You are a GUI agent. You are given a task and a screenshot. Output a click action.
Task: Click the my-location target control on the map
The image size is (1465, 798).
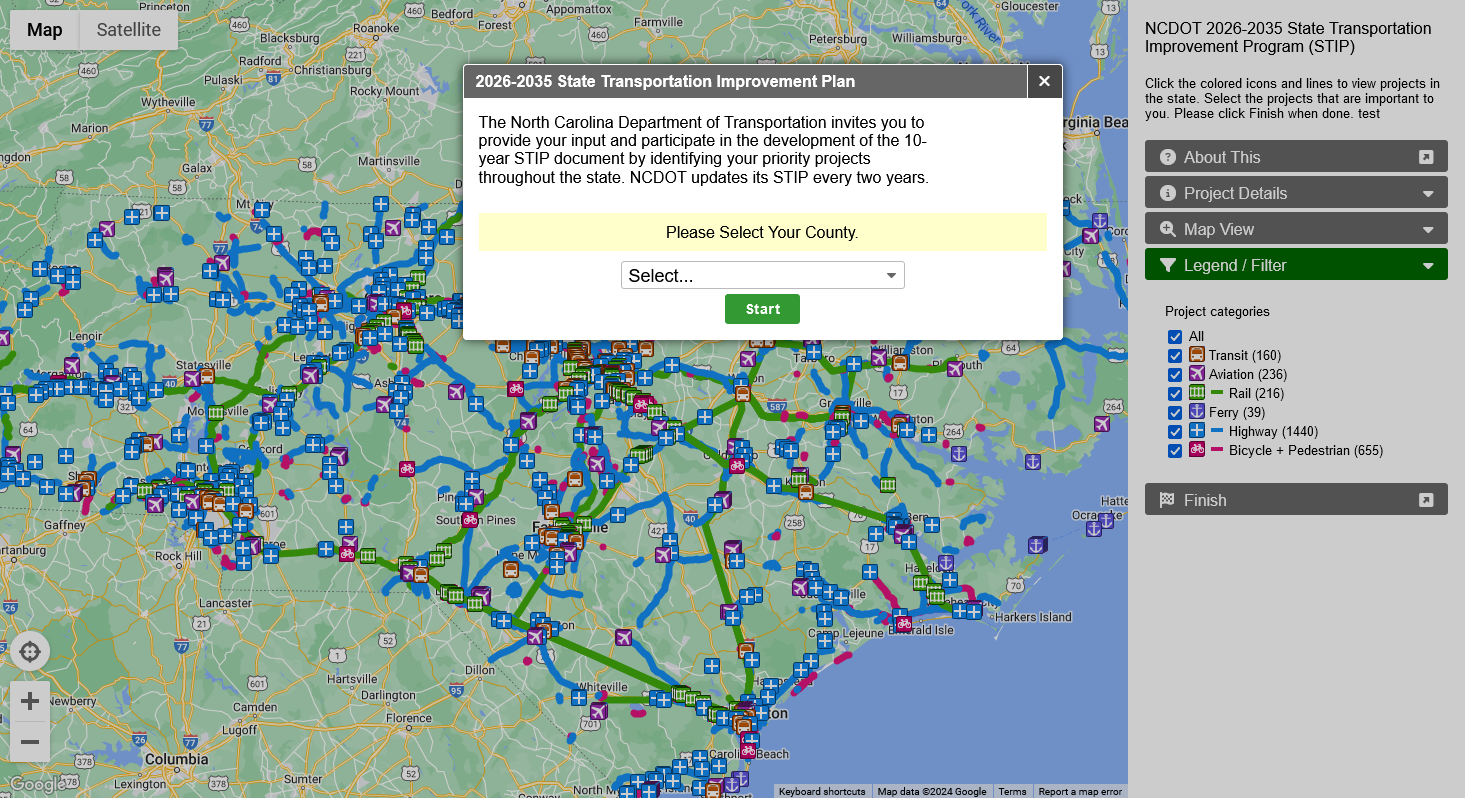(x=30, y=651)
